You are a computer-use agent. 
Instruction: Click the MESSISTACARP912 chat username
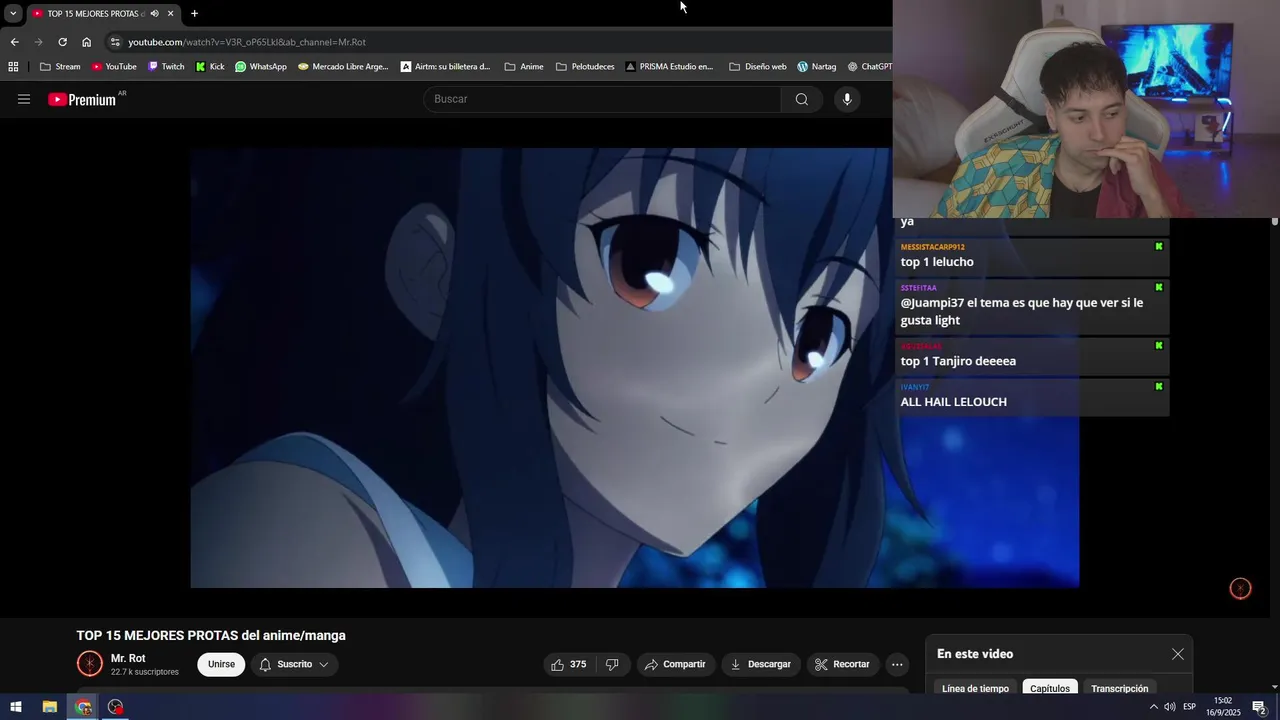tap(933, 247)
